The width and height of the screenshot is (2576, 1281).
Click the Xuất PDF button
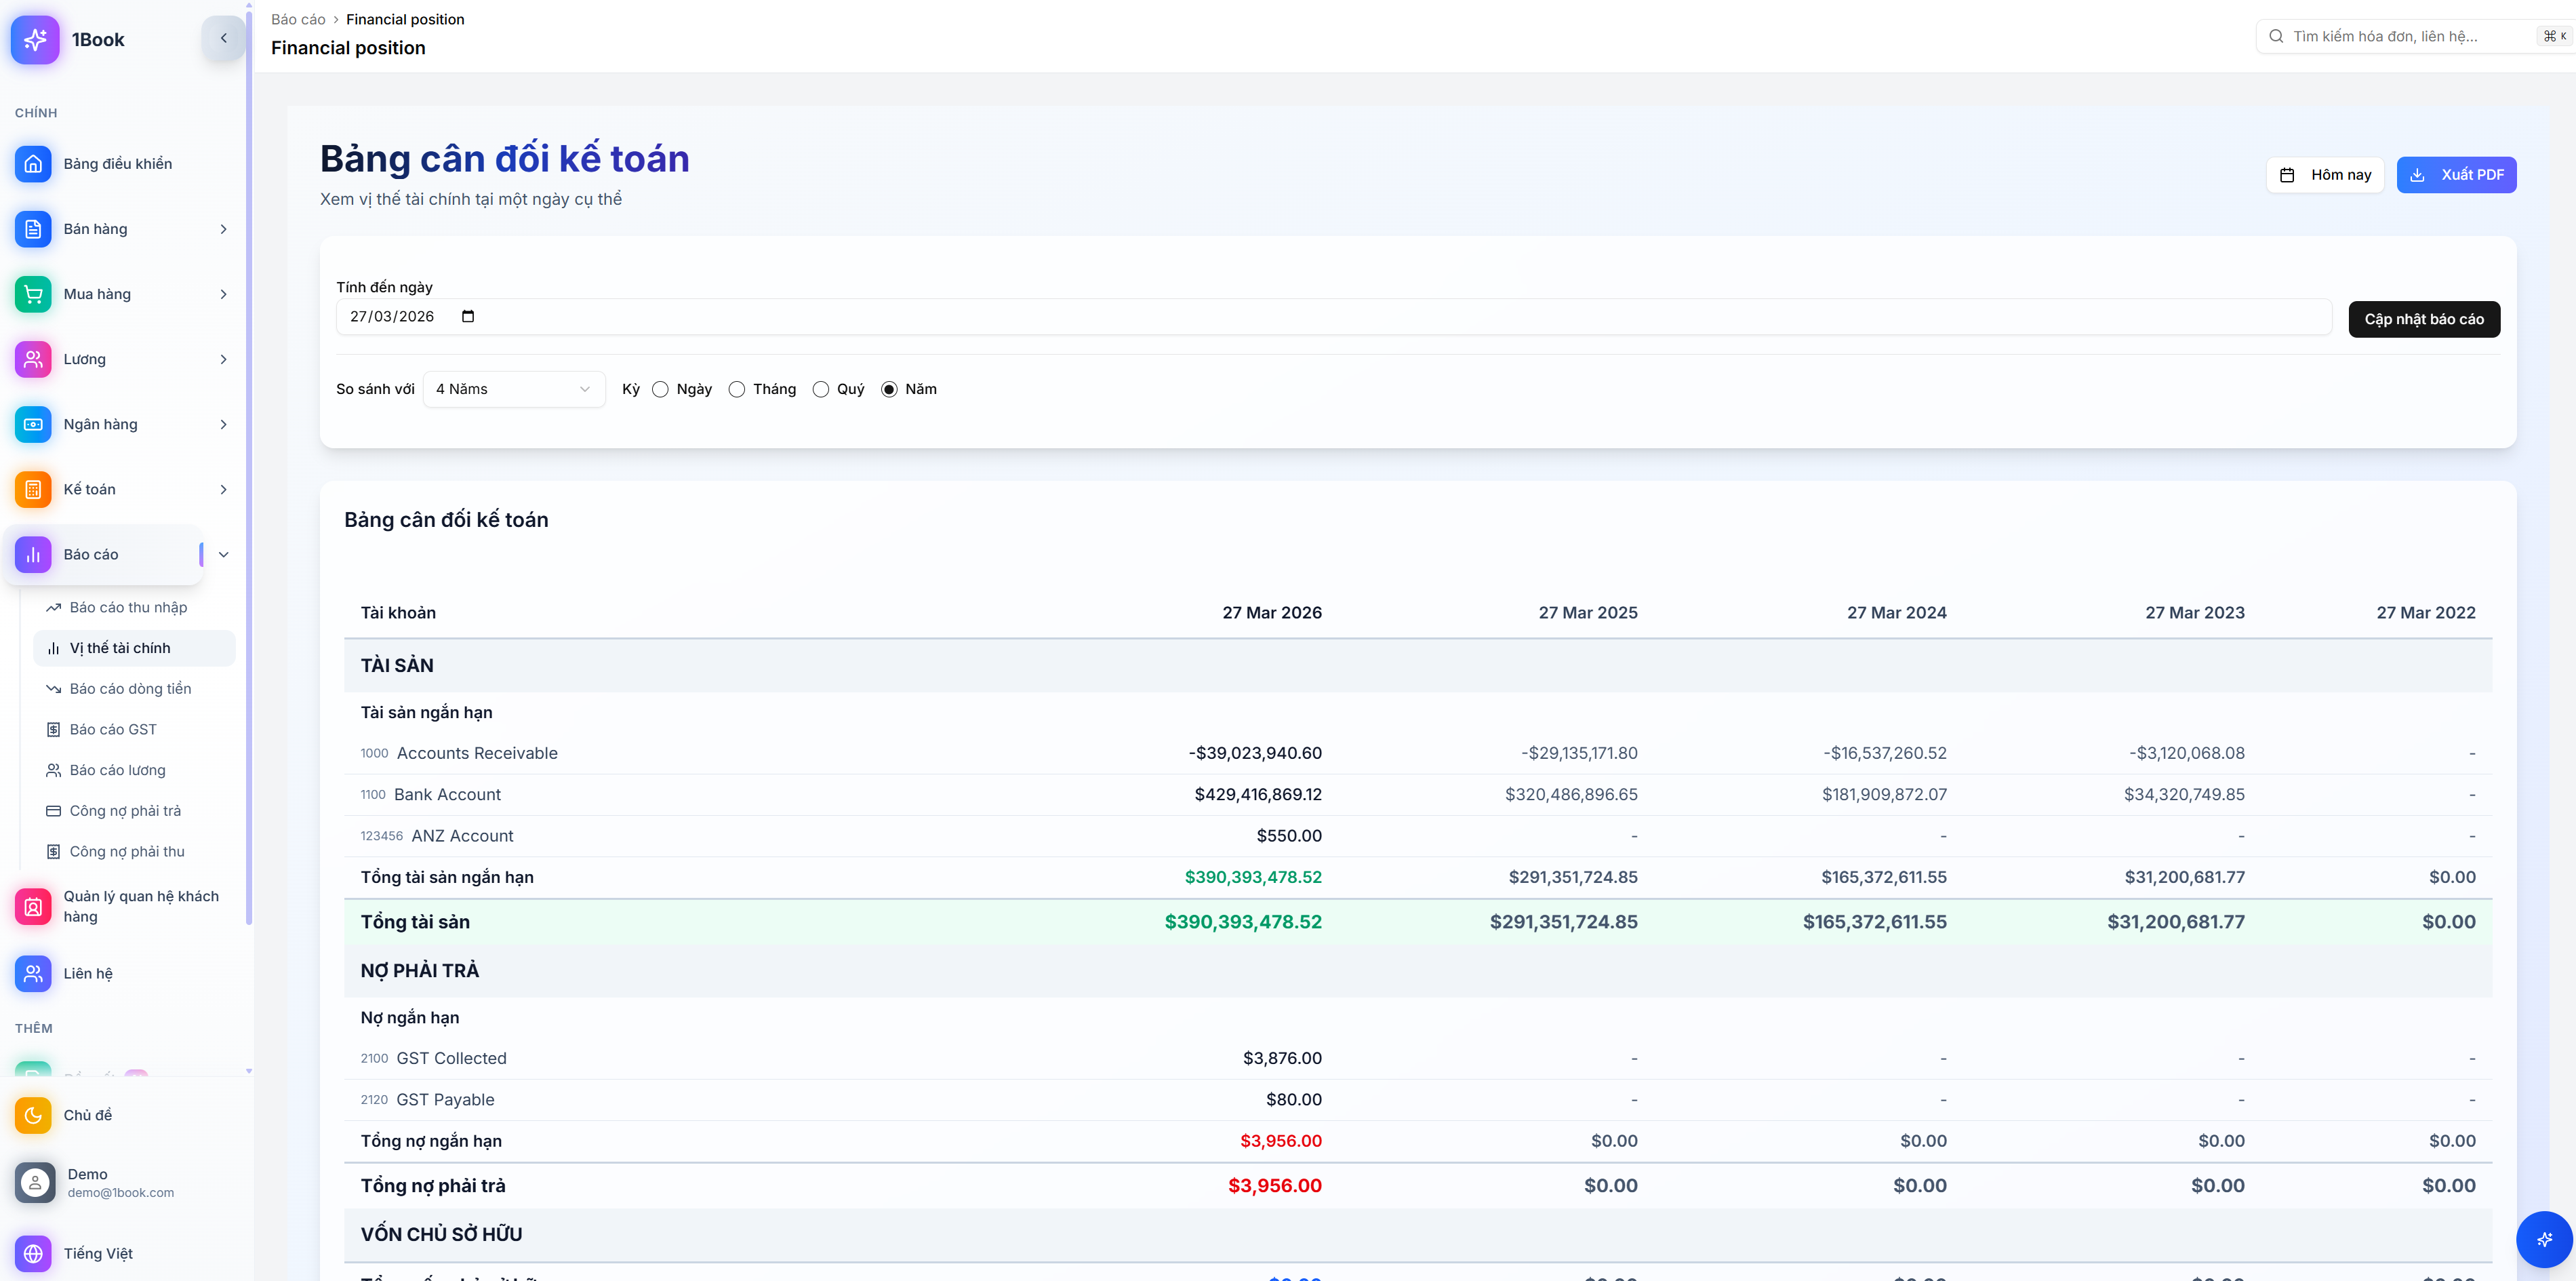coord(2456,175)
